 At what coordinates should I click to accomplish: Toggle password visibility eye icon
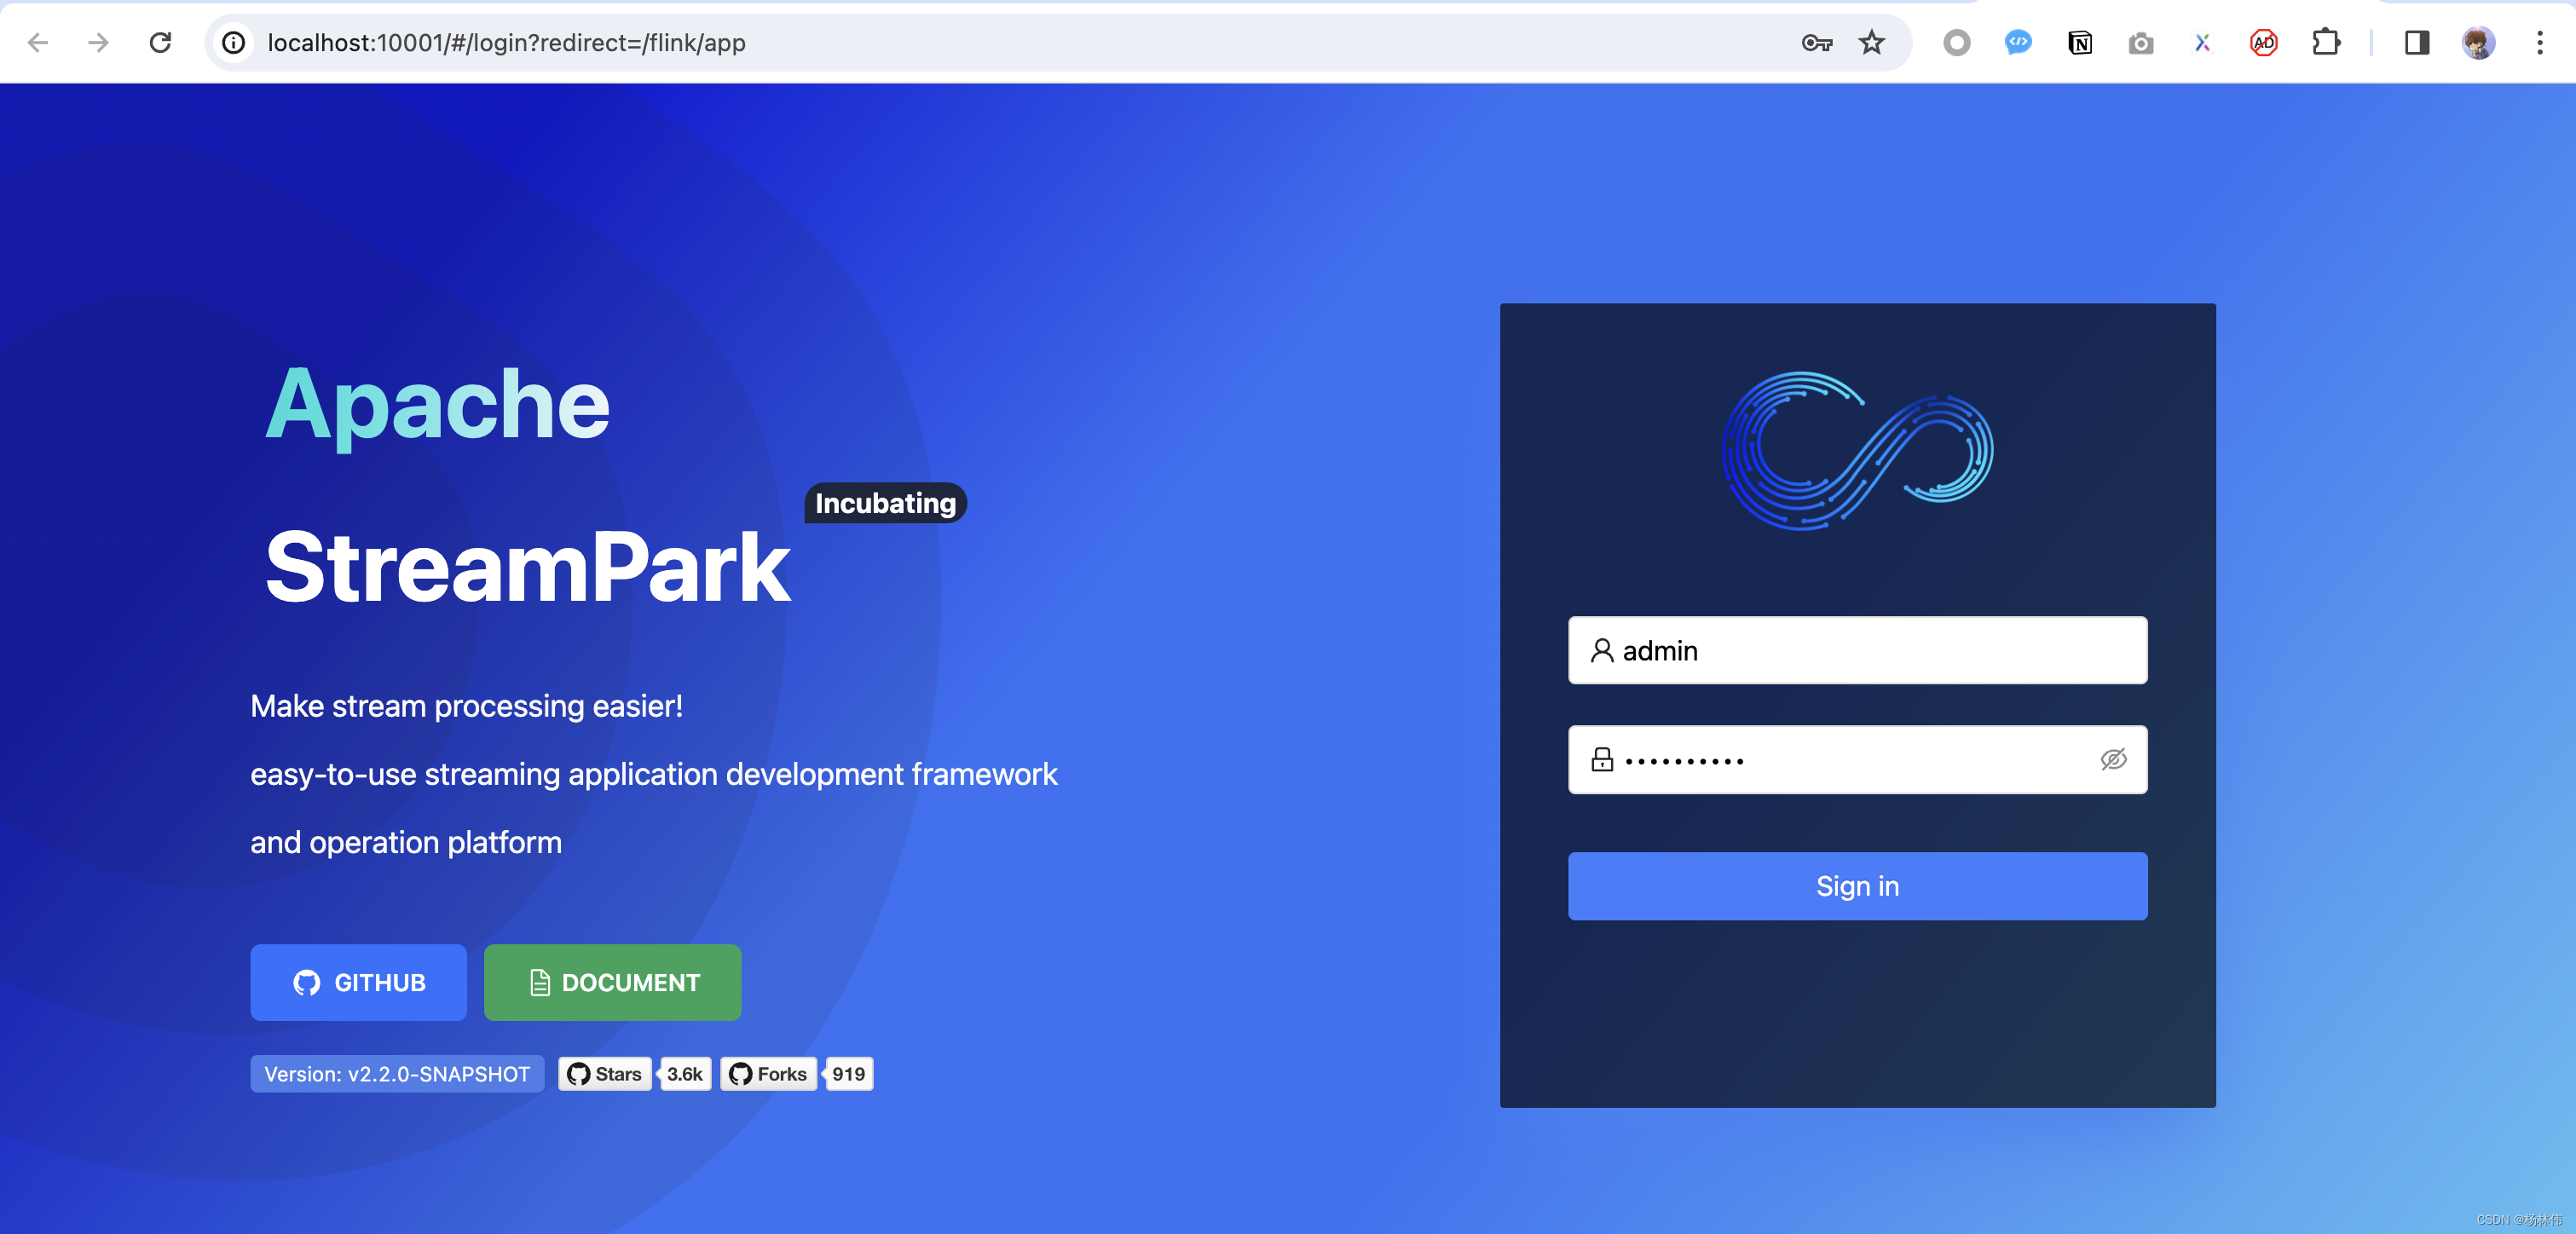(x=2112, y=760)
